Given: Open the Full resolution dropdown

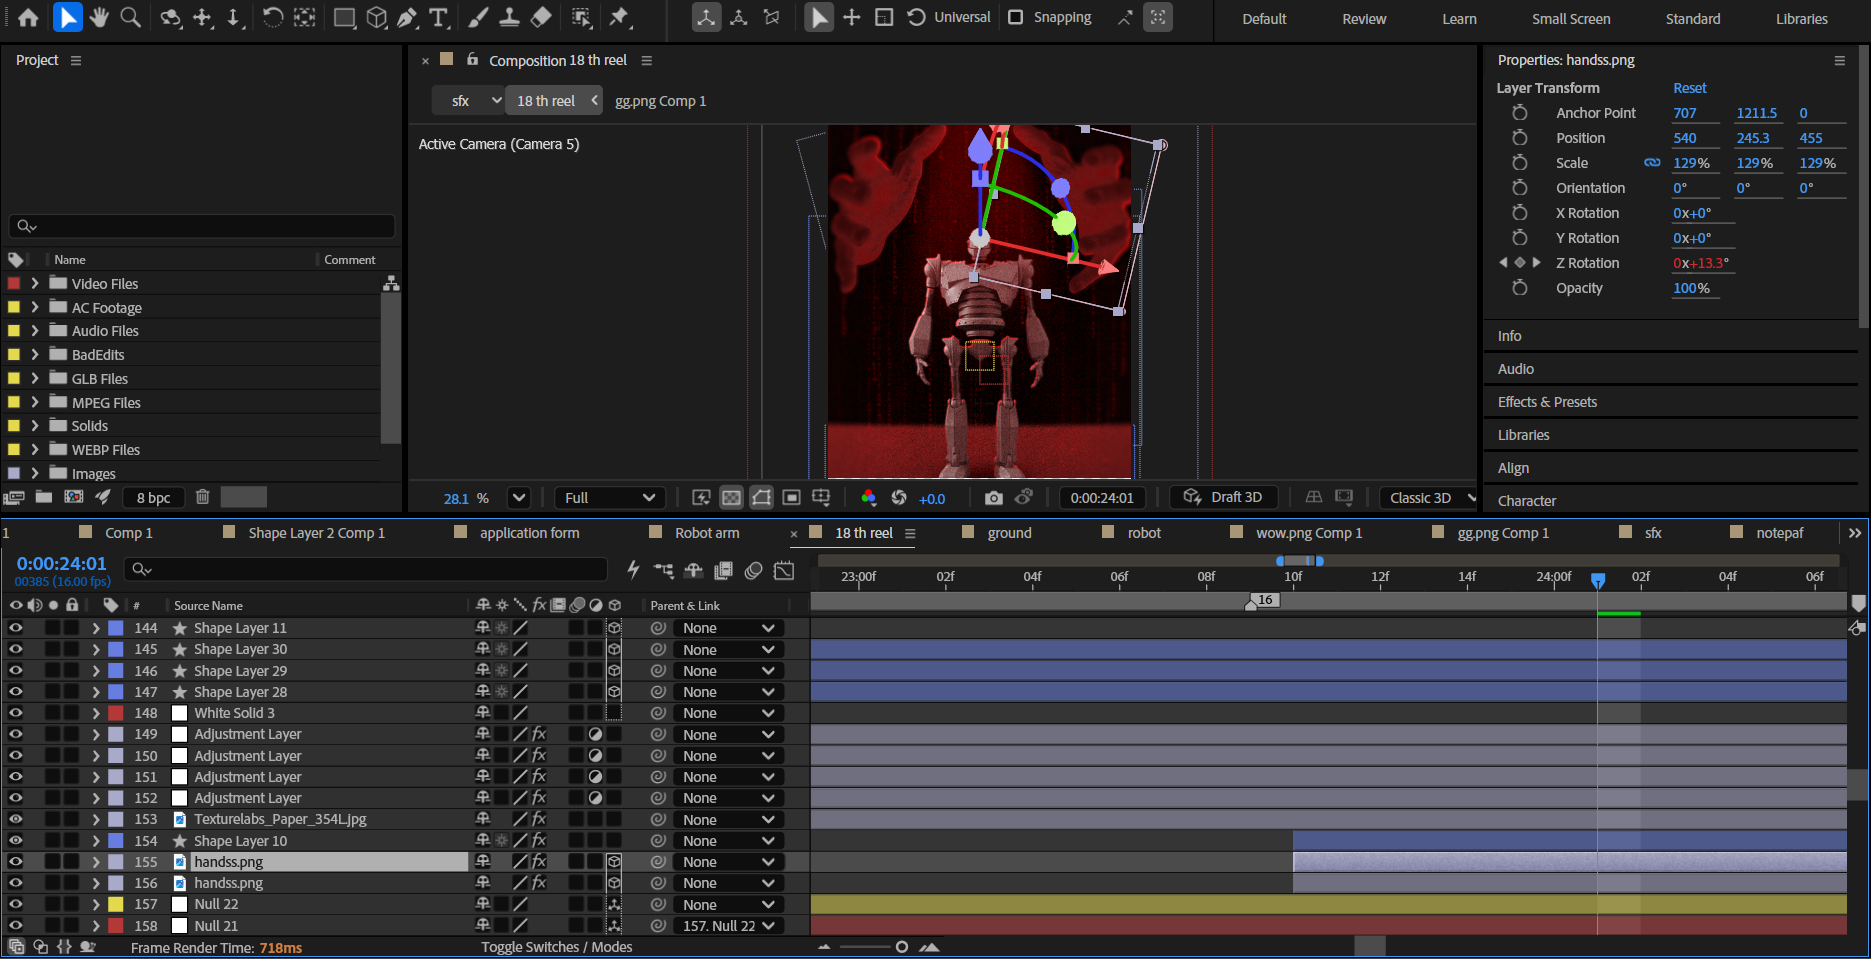Looking at the screenshot, I should tap(609, 498).
